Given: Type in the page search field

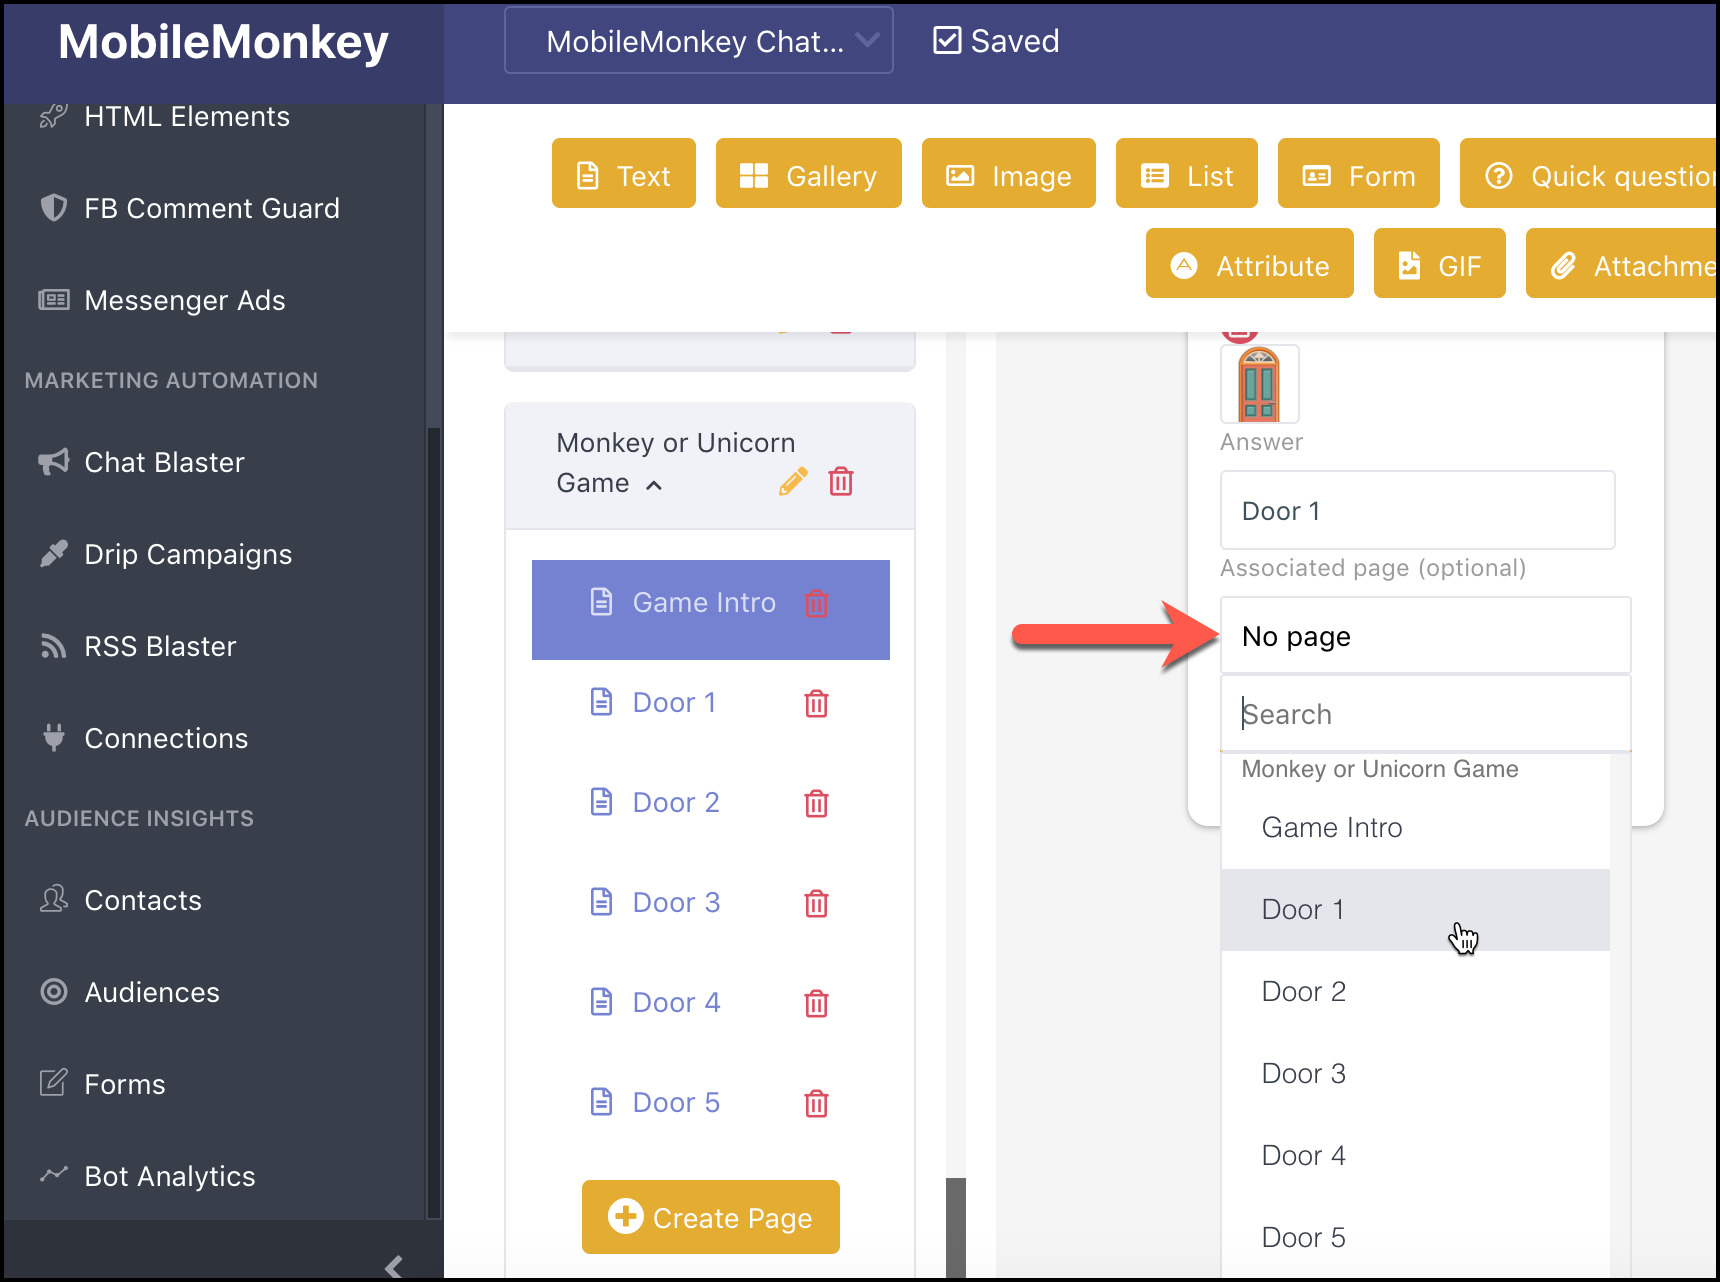Looking at the screenshot, I should tap(1424, 713).
